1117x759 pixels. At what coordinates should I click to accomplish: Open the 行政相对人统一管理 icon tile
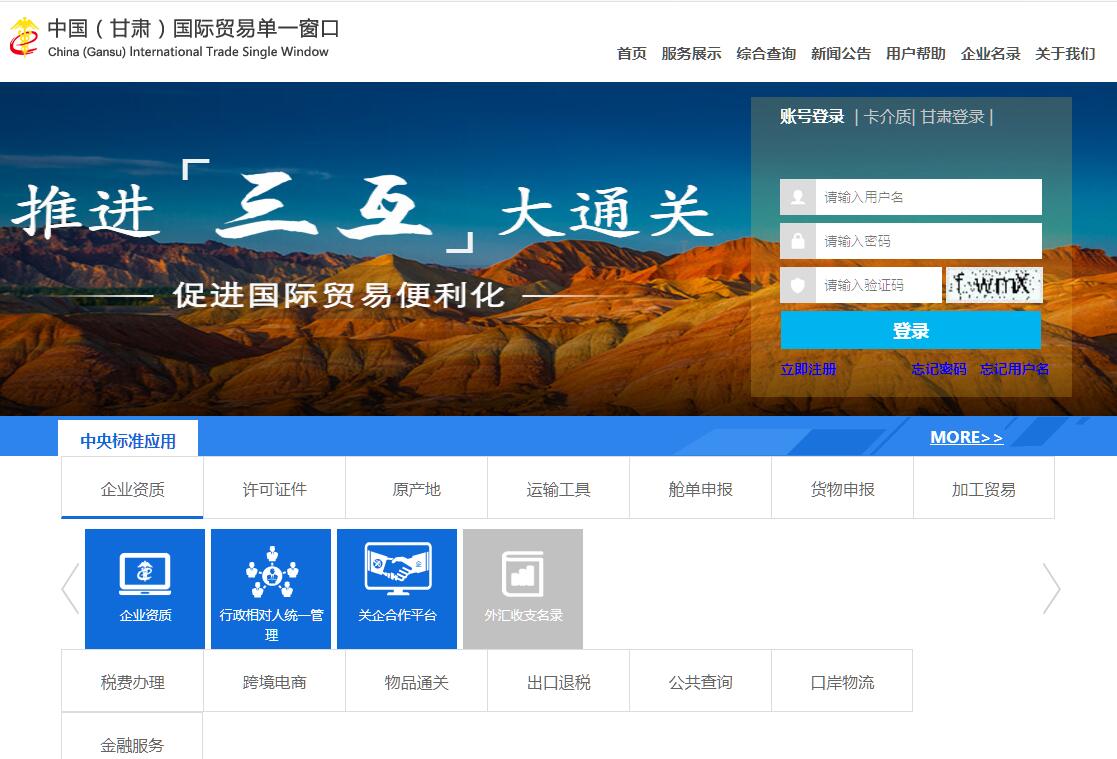[271, 588]
